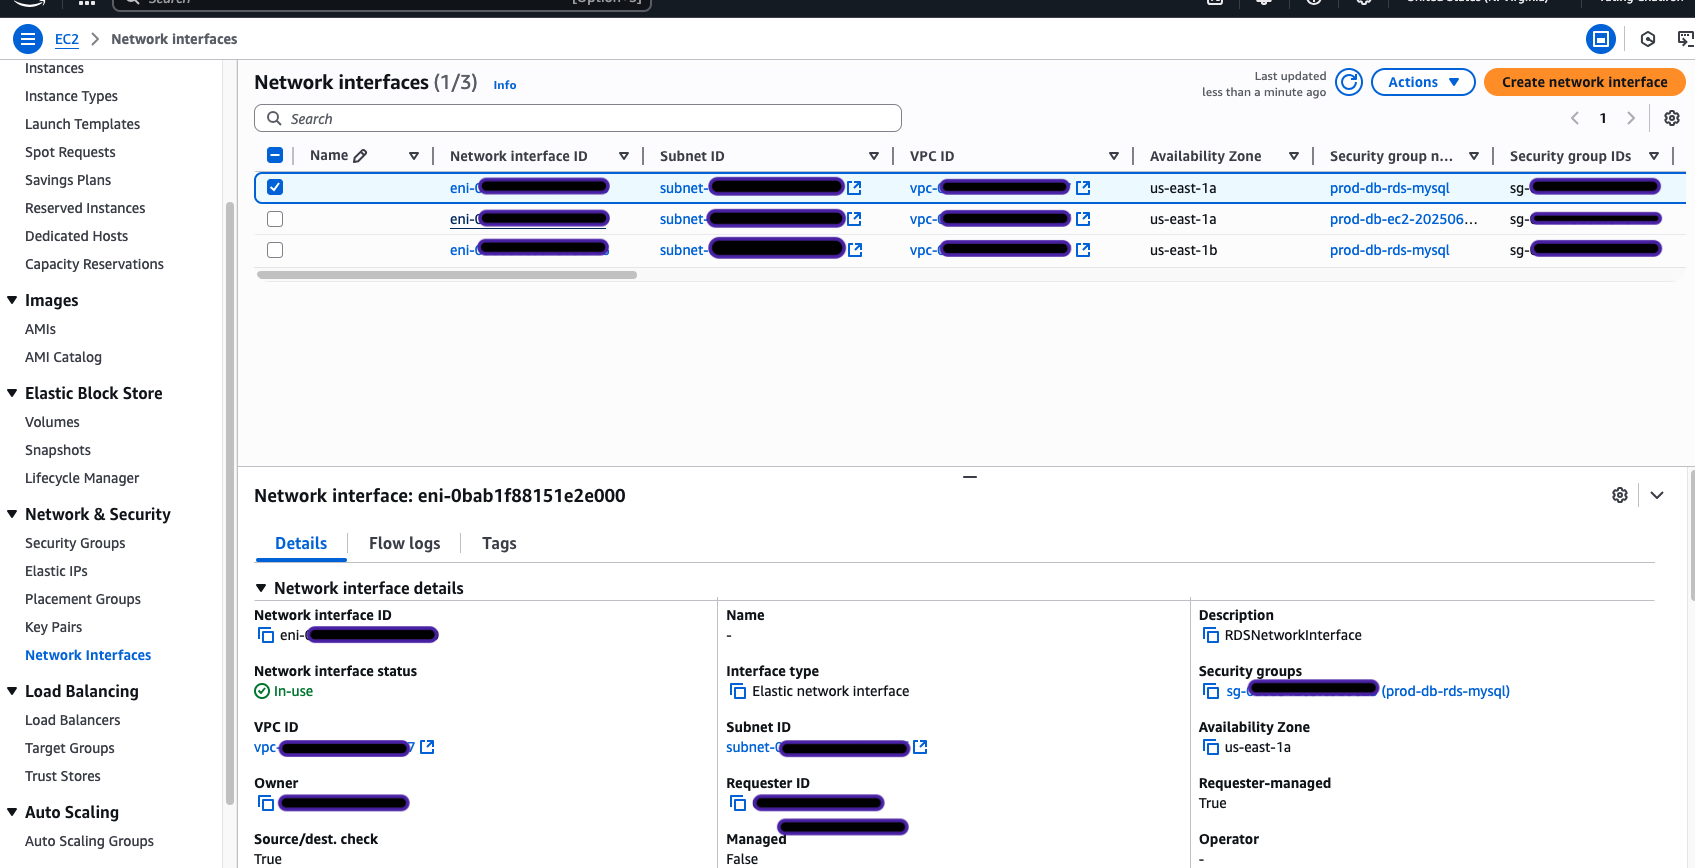Image resolution: width=1695 pixels, height=868 pixels.
Task: Copy the Network interface ID in details
Action: 266,635
